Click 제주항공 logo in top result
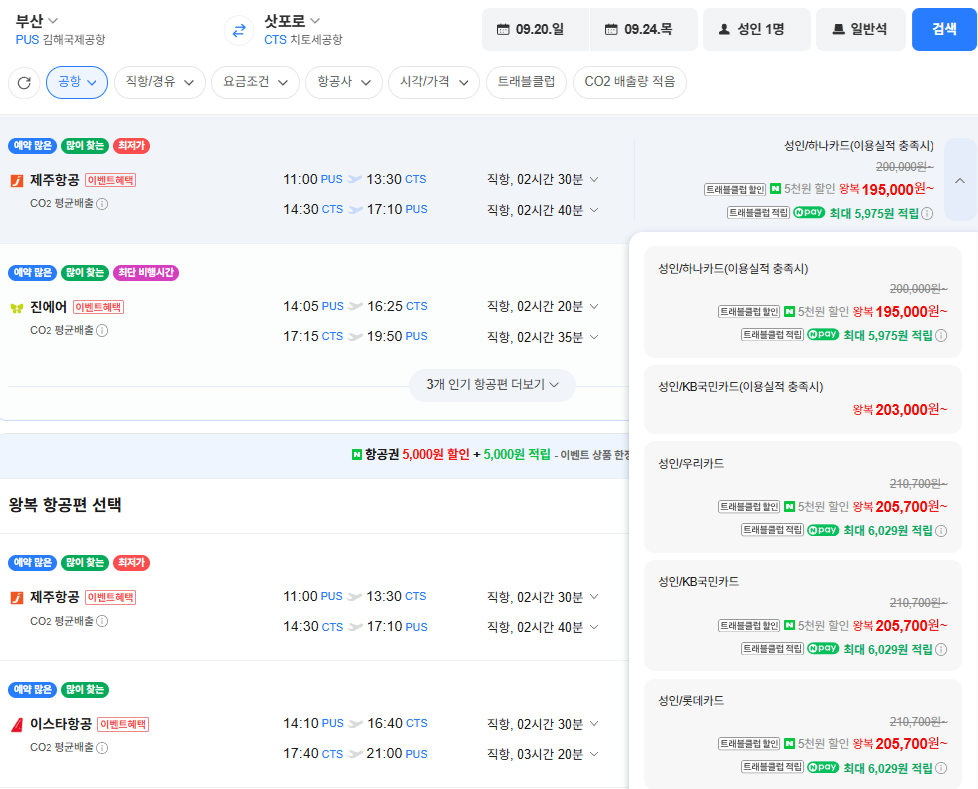Screen dimensions: 978x789 (17, 181)
